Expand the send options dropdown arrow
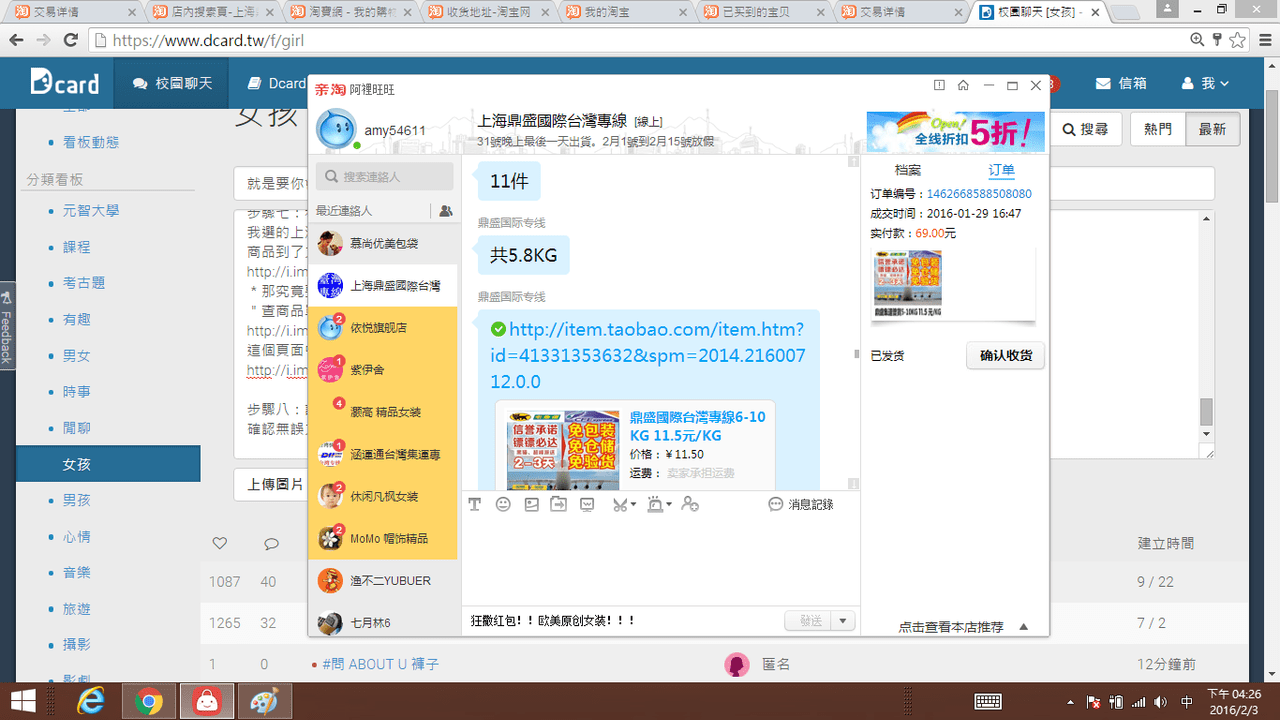Viewport: 1280px width, 720px height. coord(845,621)
